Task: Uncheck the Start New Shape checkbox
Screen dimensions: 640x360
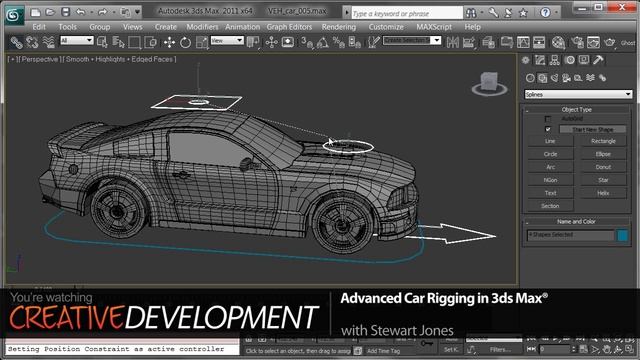Action: (548, 129)
